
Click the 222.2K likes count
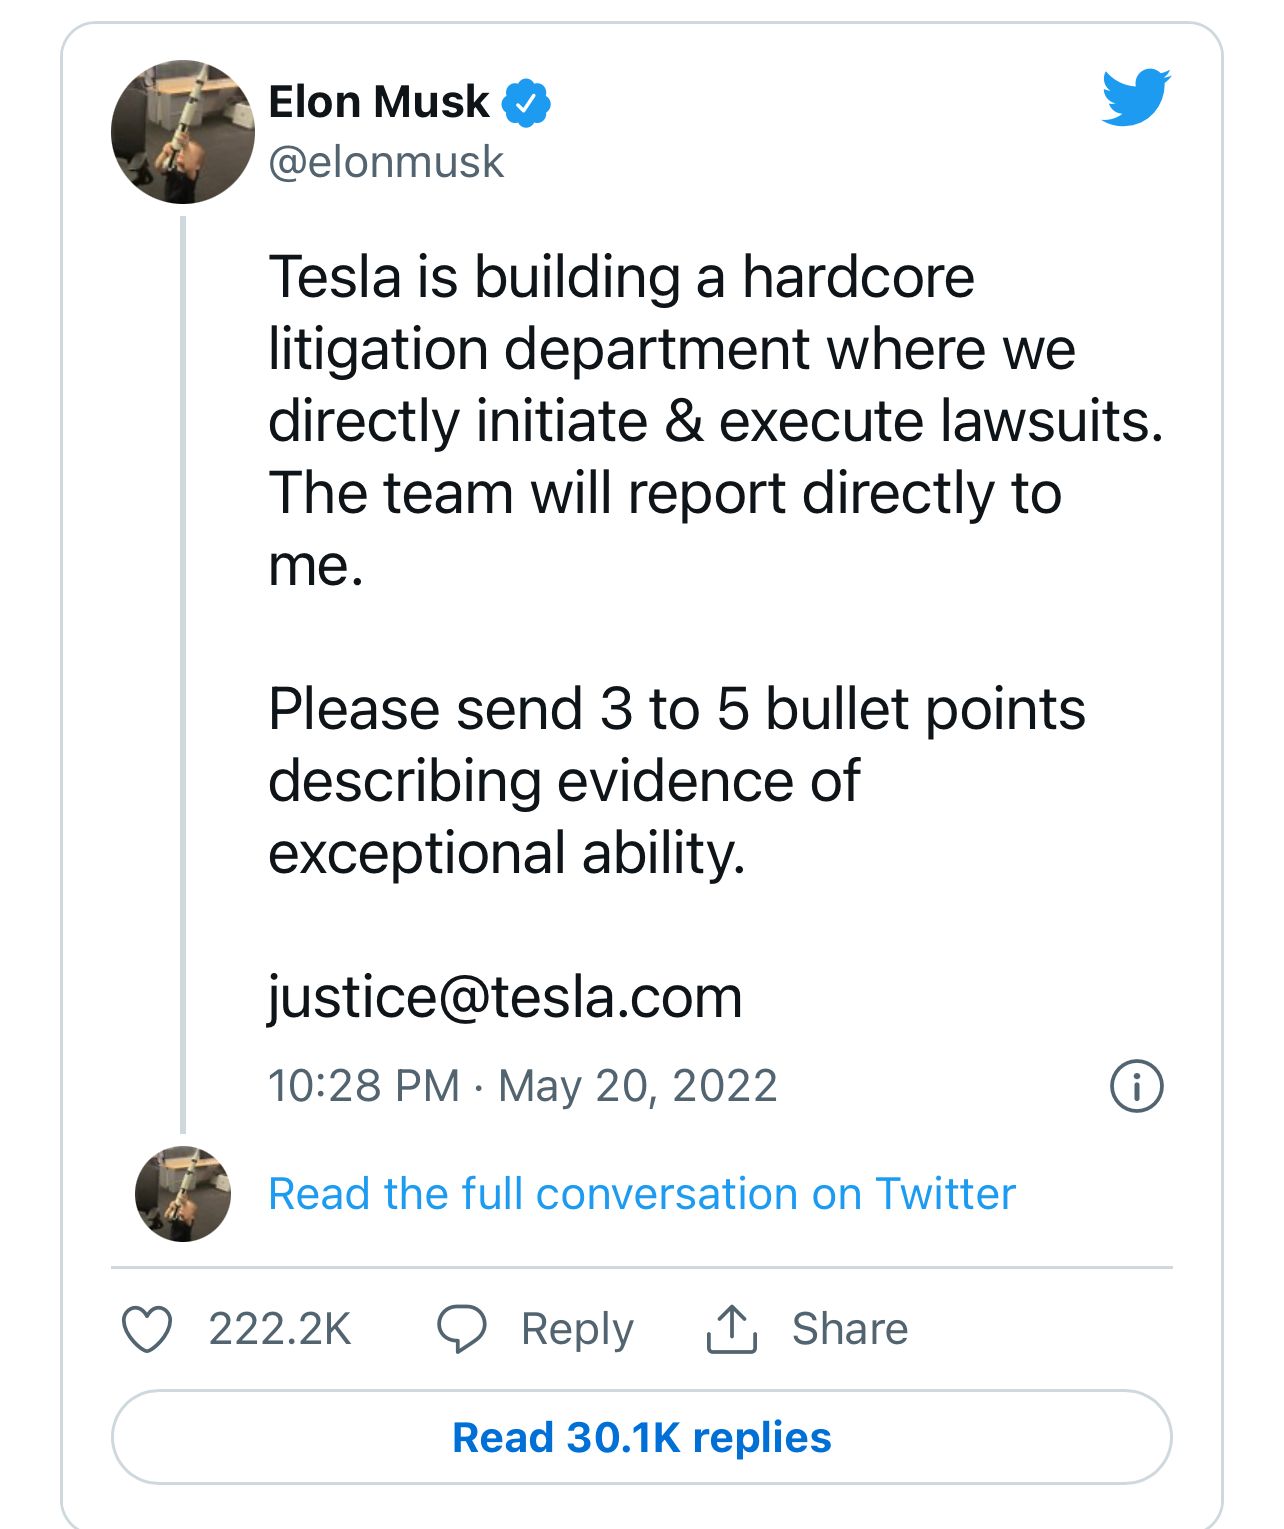click(x=280, y=1329)
